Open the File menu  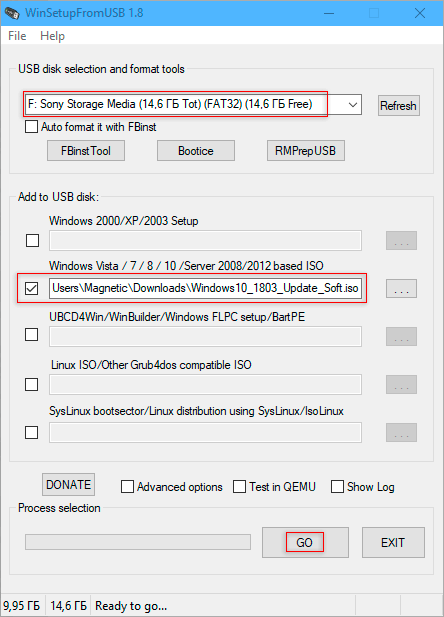[17, 36]
